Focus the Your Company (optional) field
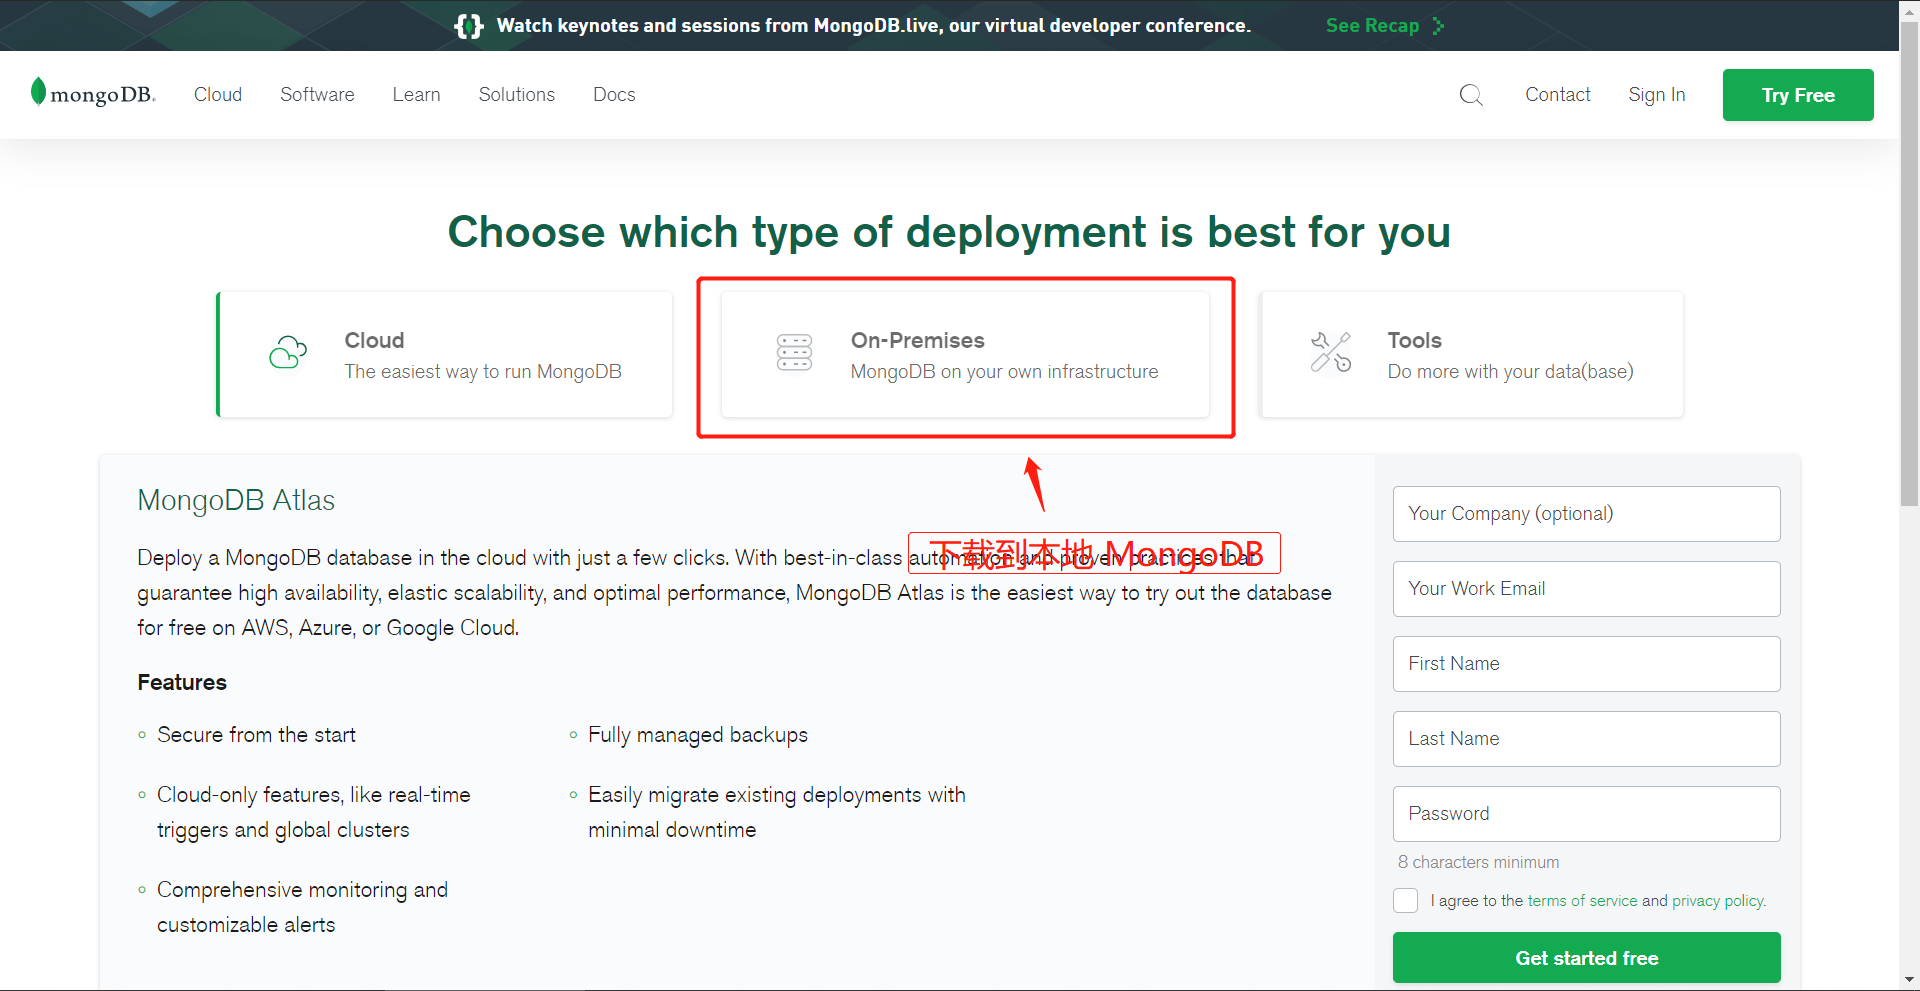 point(1586,514)
